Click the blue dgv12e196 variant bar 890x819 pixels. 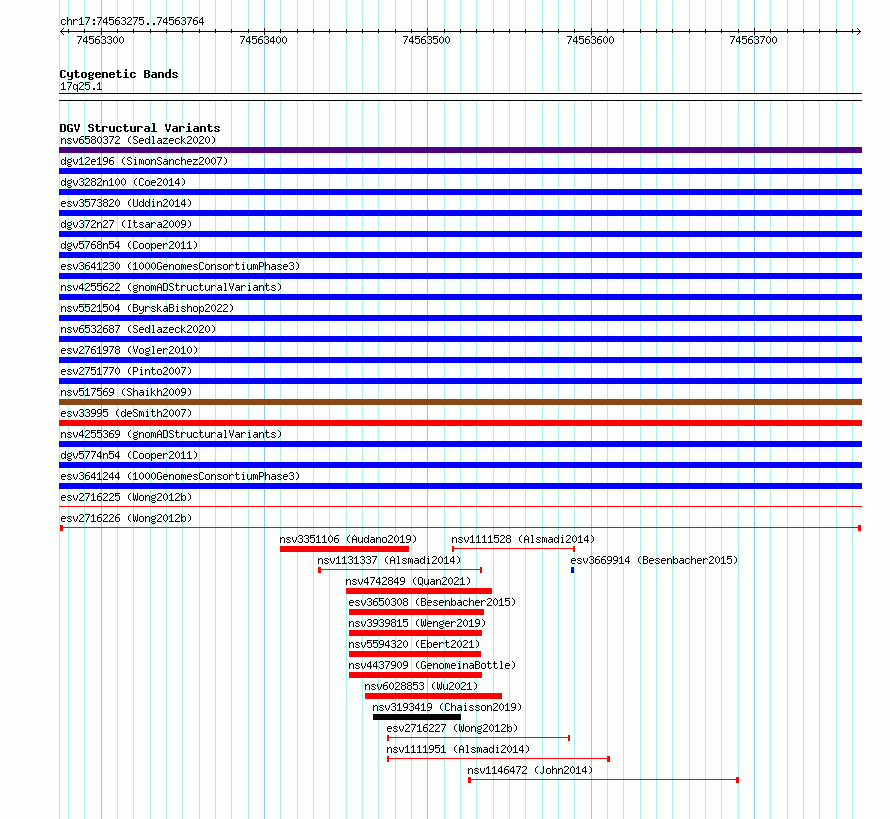460,171
